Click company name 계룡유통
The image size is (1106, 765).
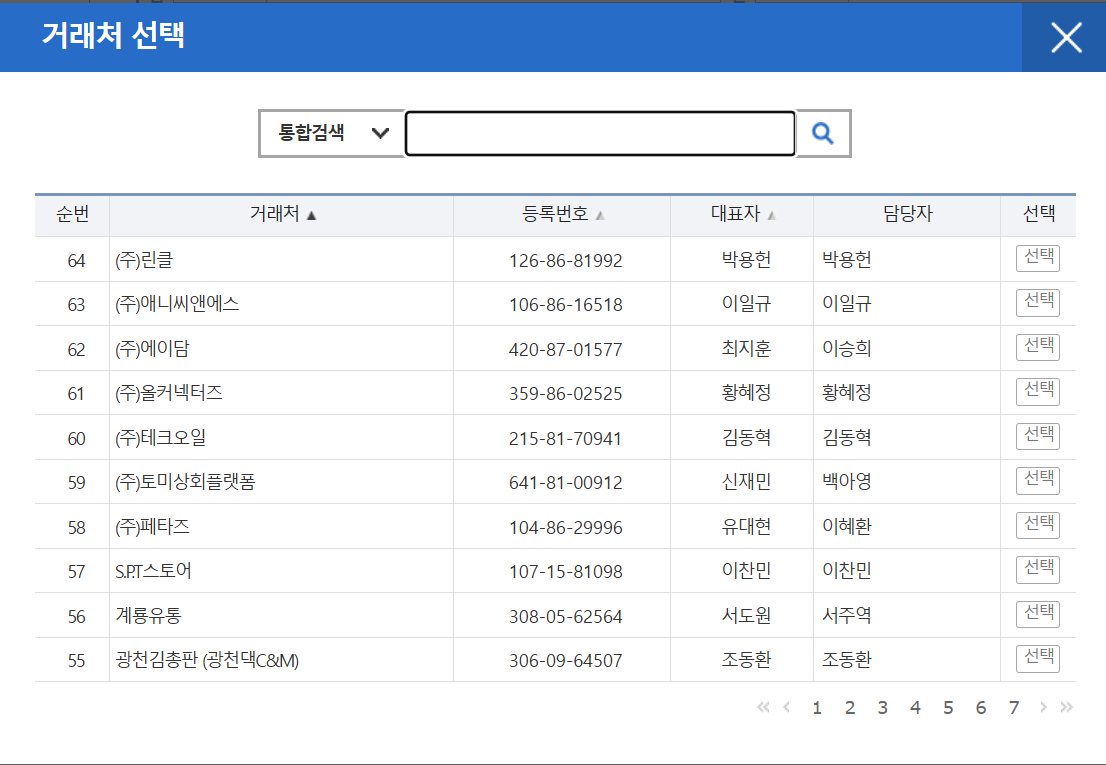point(148,616)
